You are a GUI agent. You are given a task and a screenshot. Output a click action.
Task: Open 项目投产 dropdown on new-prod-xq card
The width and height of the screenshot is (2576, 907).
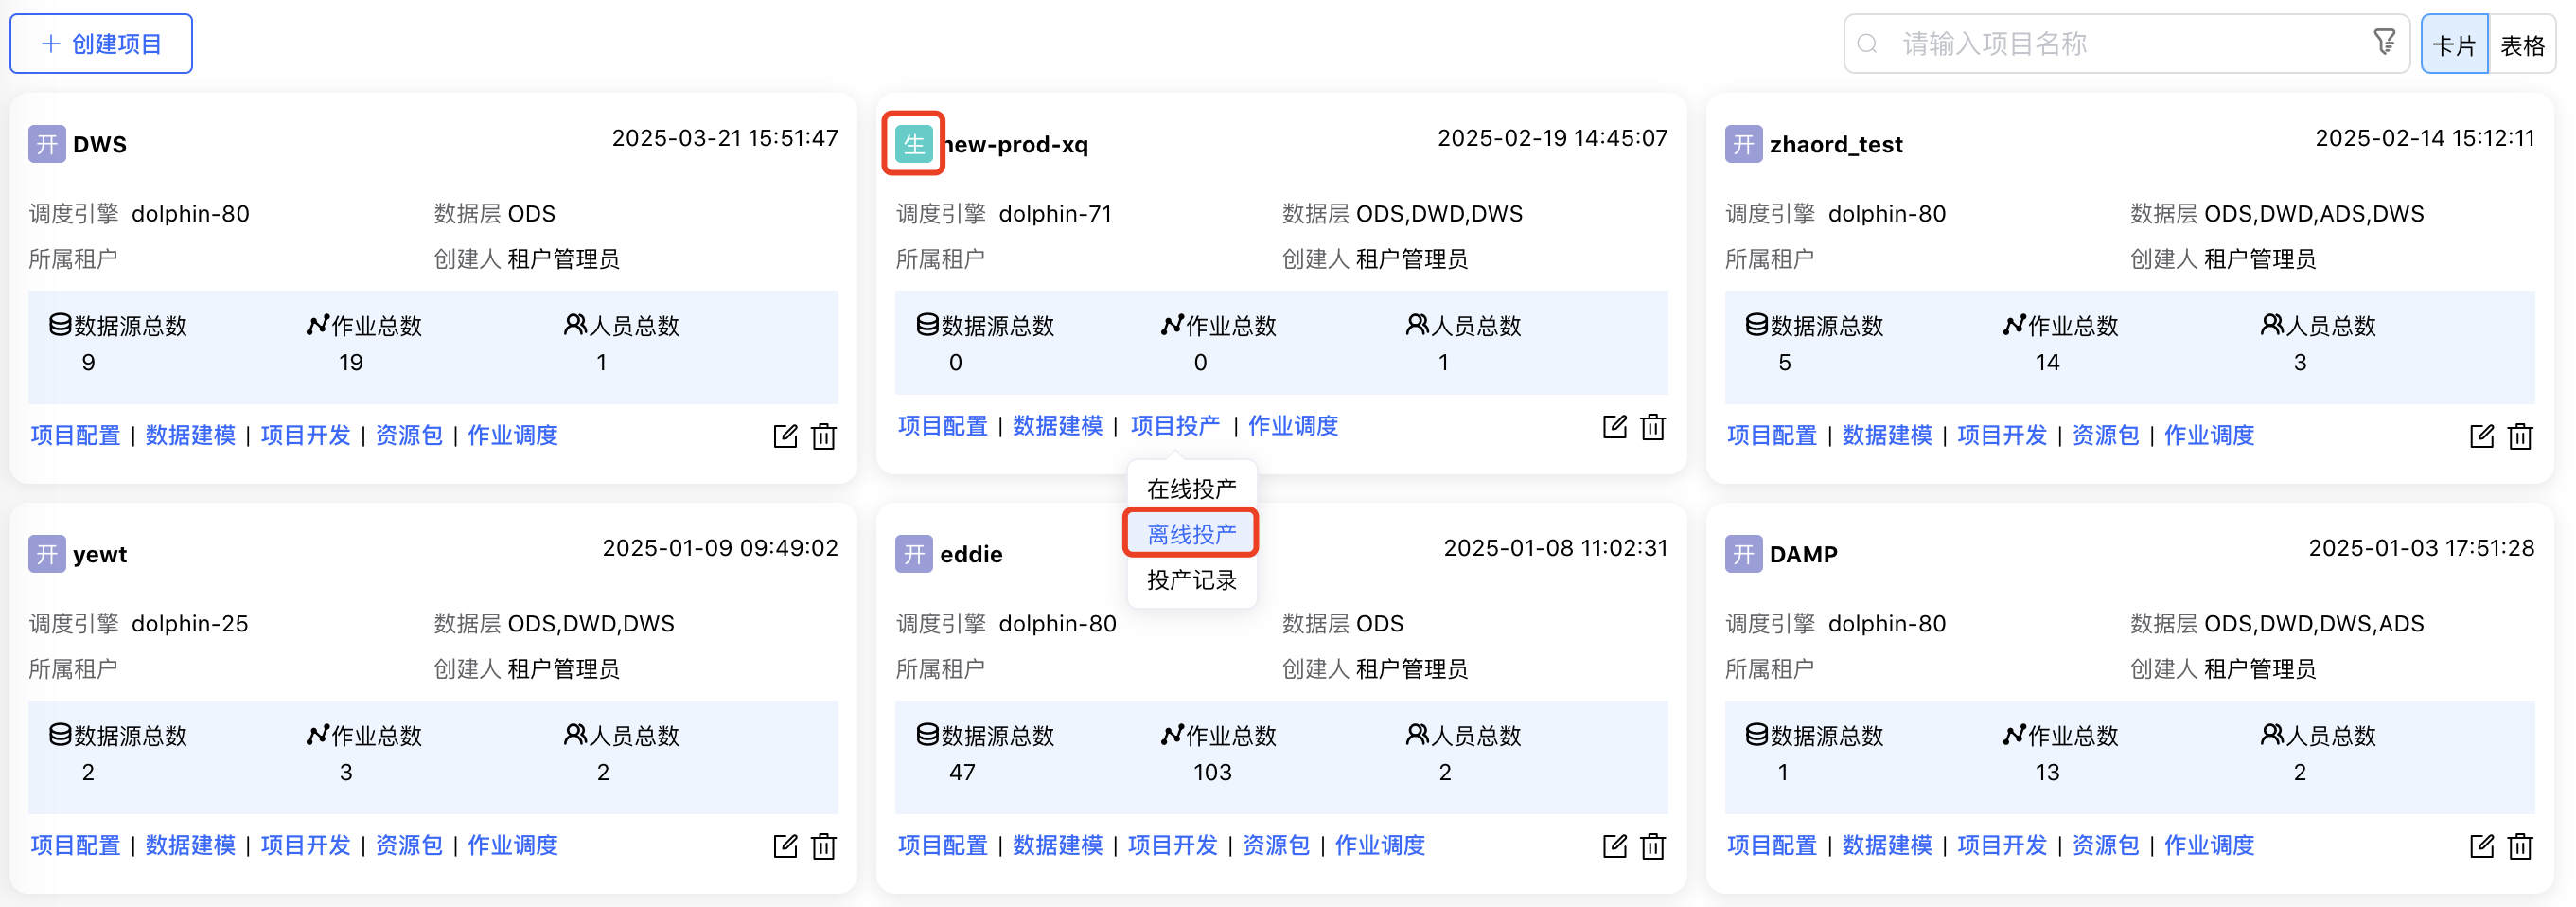click(1174, 426)
